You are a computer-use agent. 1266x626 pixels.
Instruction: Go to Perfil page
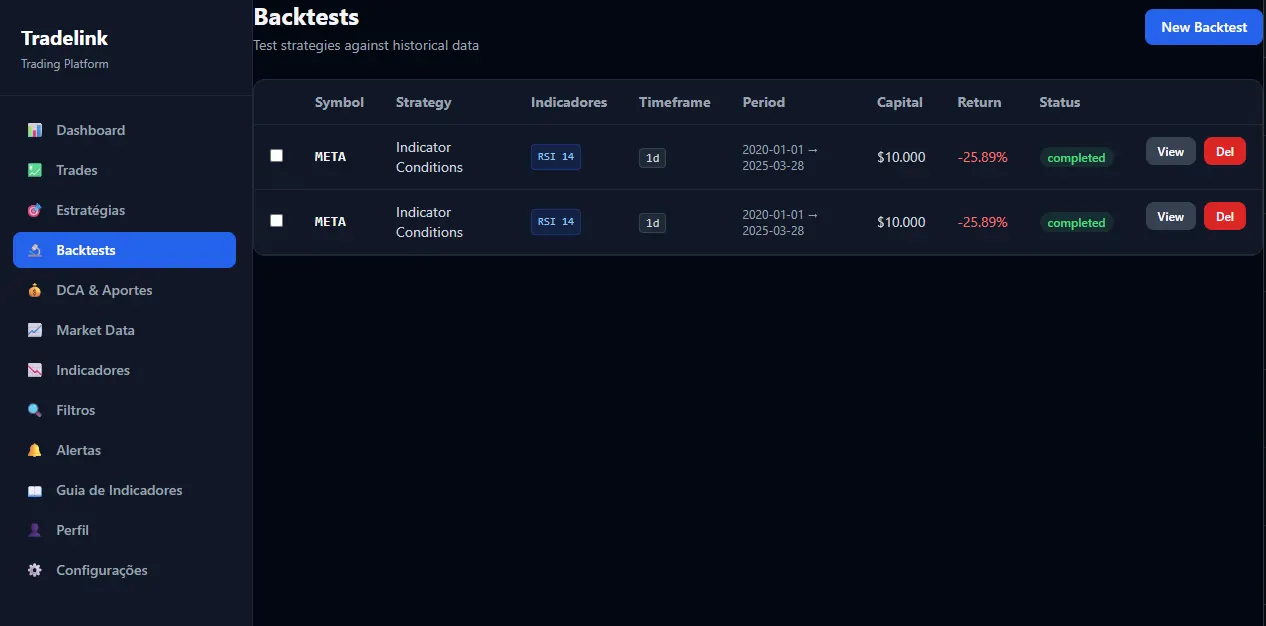click(124, 530)
